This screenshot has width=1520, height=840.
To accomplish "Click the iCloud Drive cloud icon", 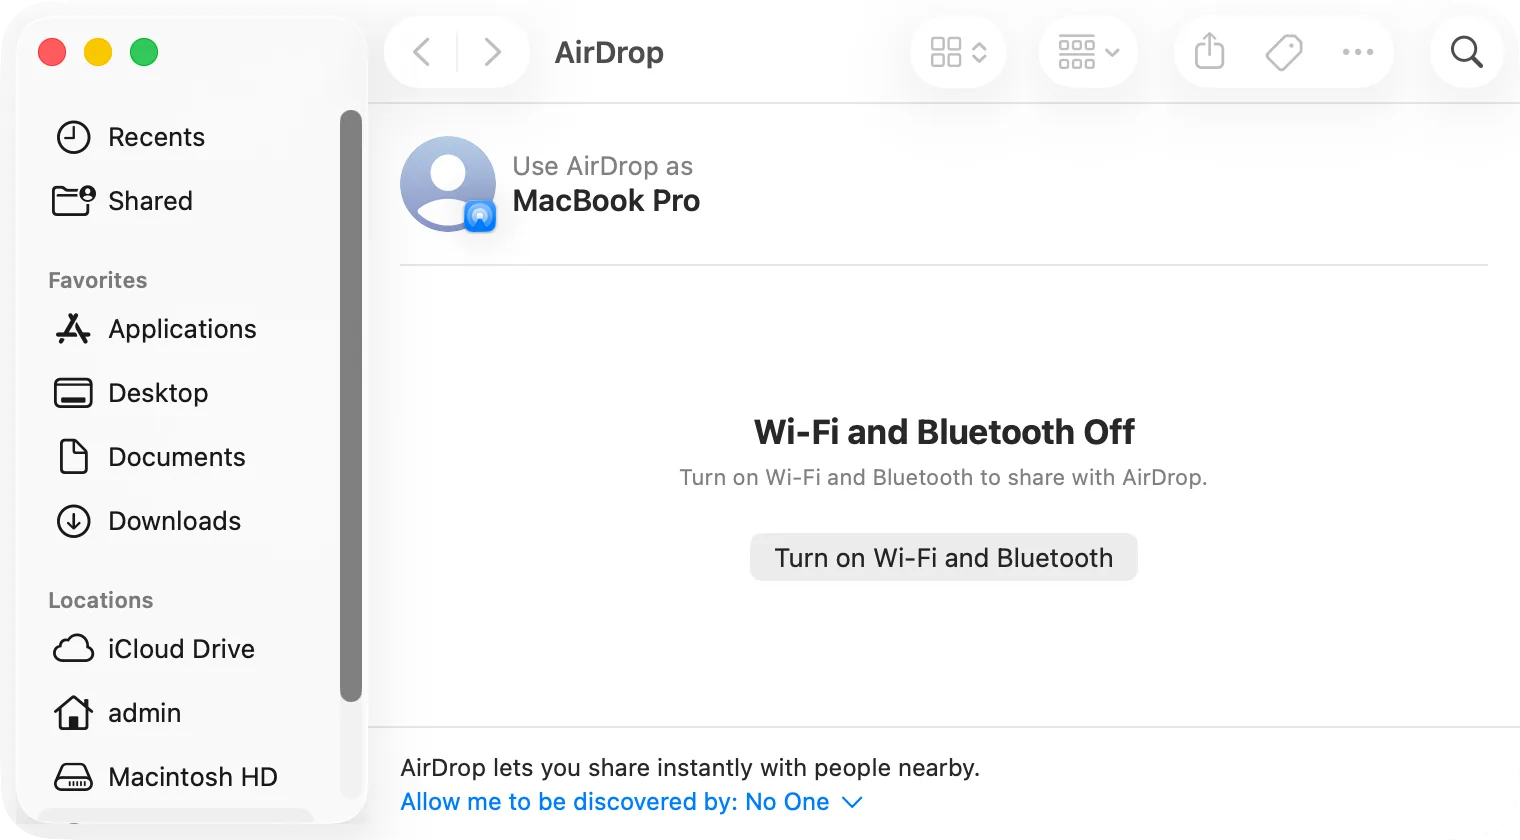I will (73, 649).
